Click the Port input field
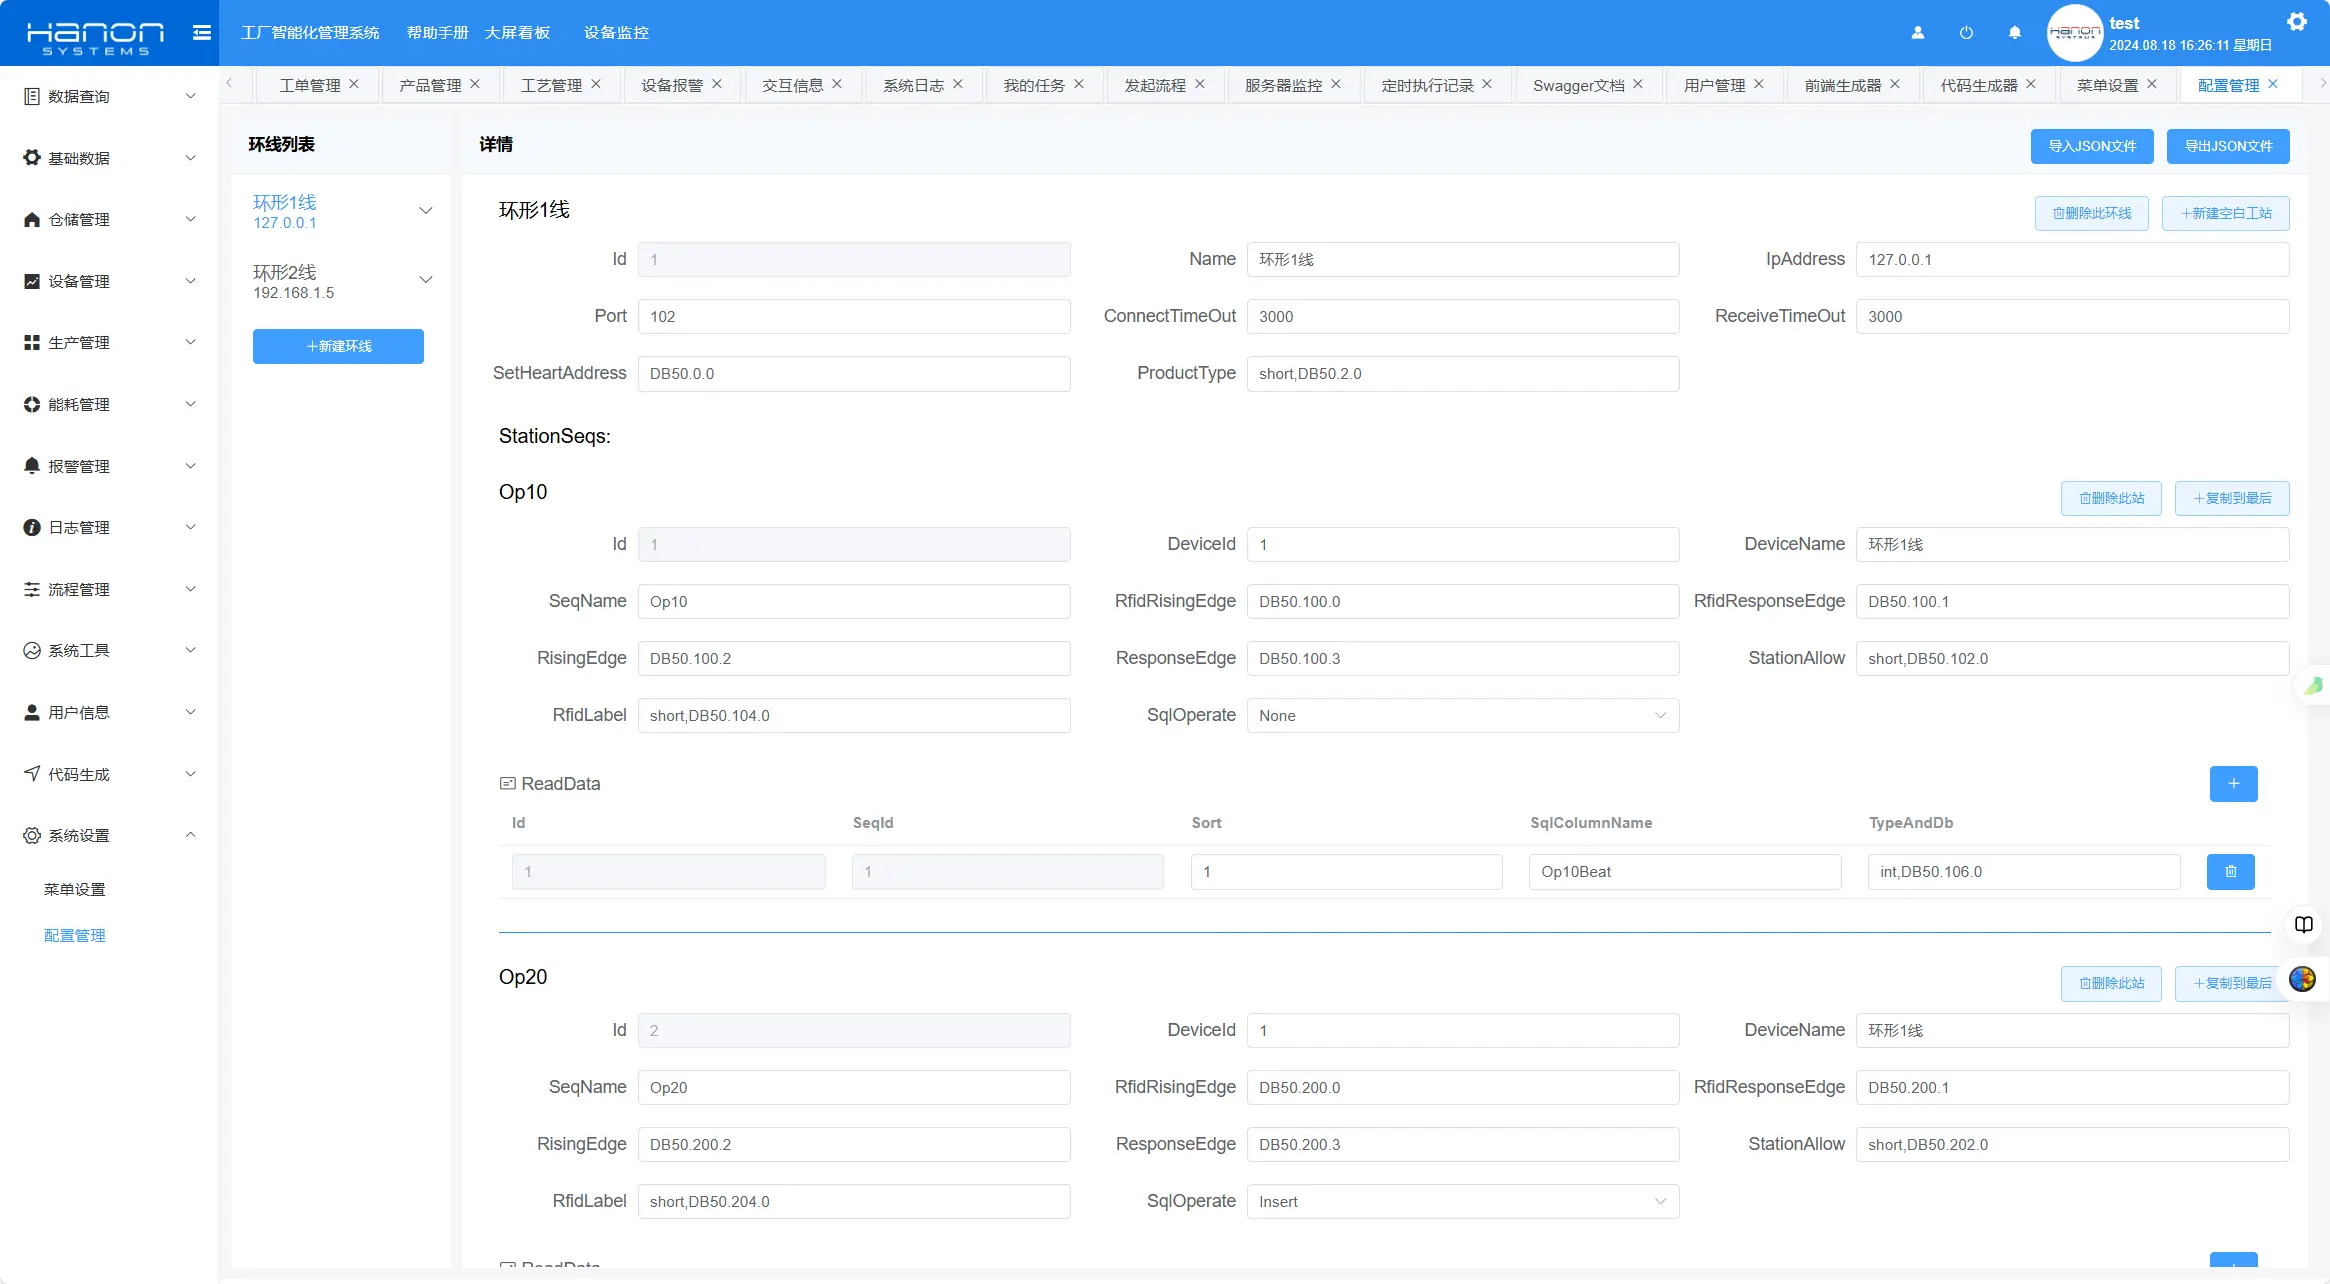The width and height of the screenshot is (2330, 1284). pyautogui.click(x=853, y=317)
